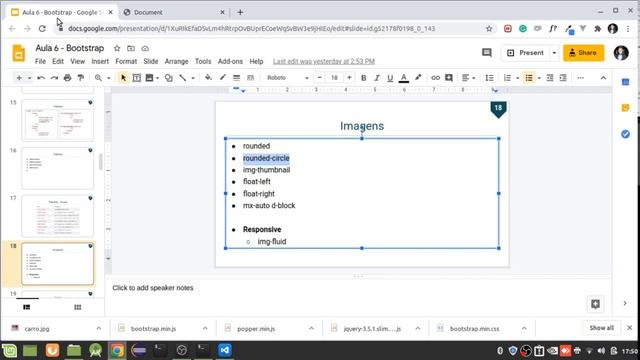
Task: Open the Present options dropdown arrow
Action: pos(554,53)
